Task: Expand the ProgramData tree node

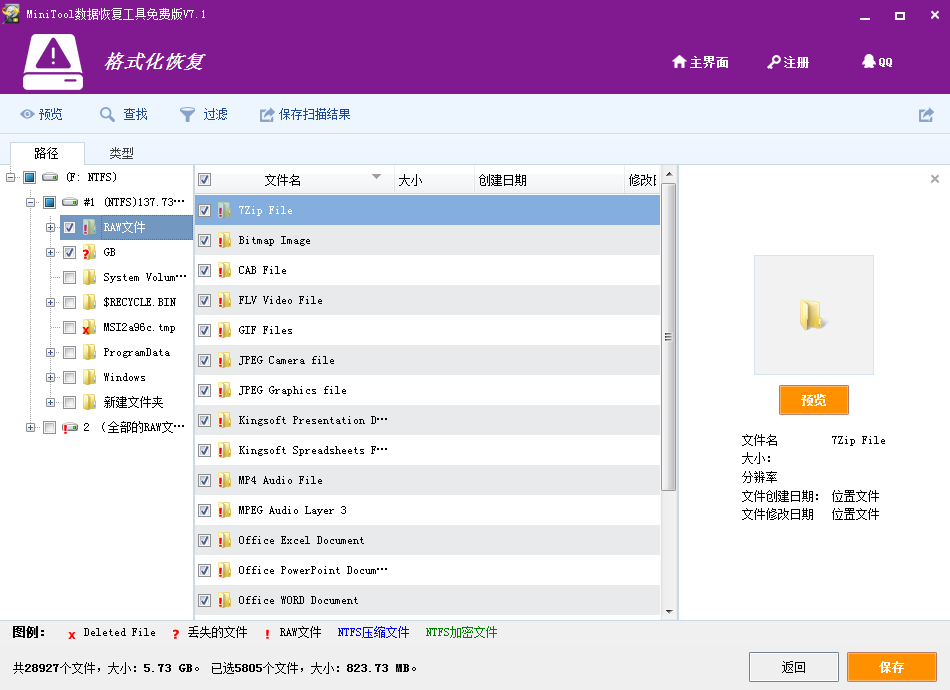Action: tap(50, 352)
